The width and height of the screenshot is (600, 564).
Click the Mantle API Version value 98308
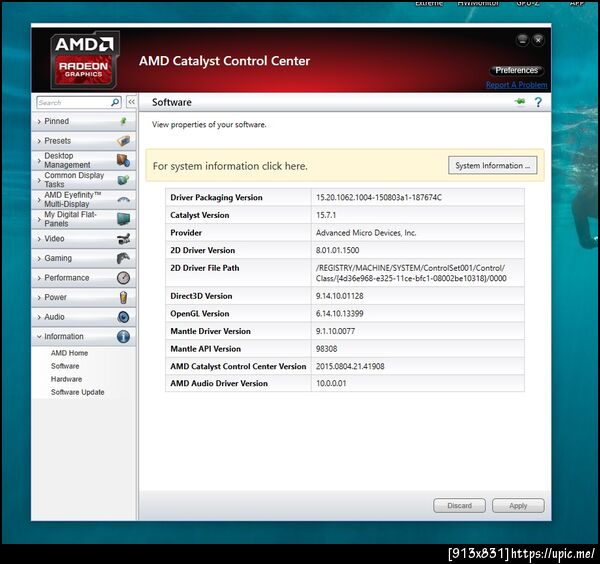coord(326,349)
